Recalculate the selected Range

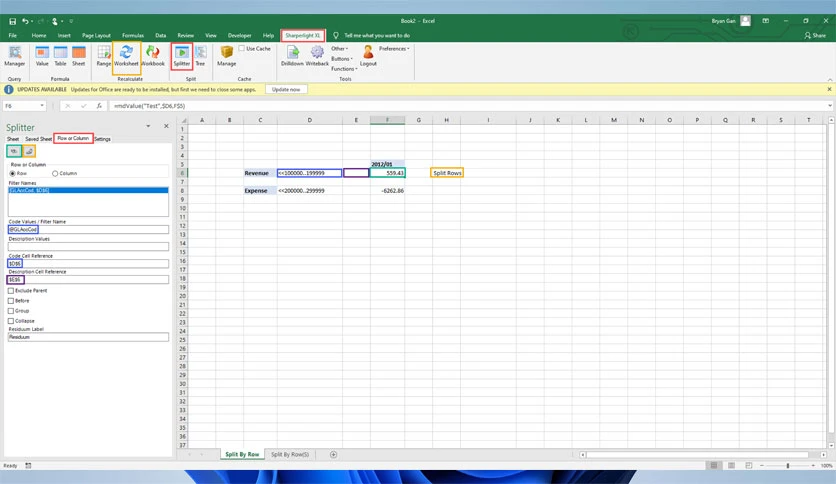tap(103, 55)
